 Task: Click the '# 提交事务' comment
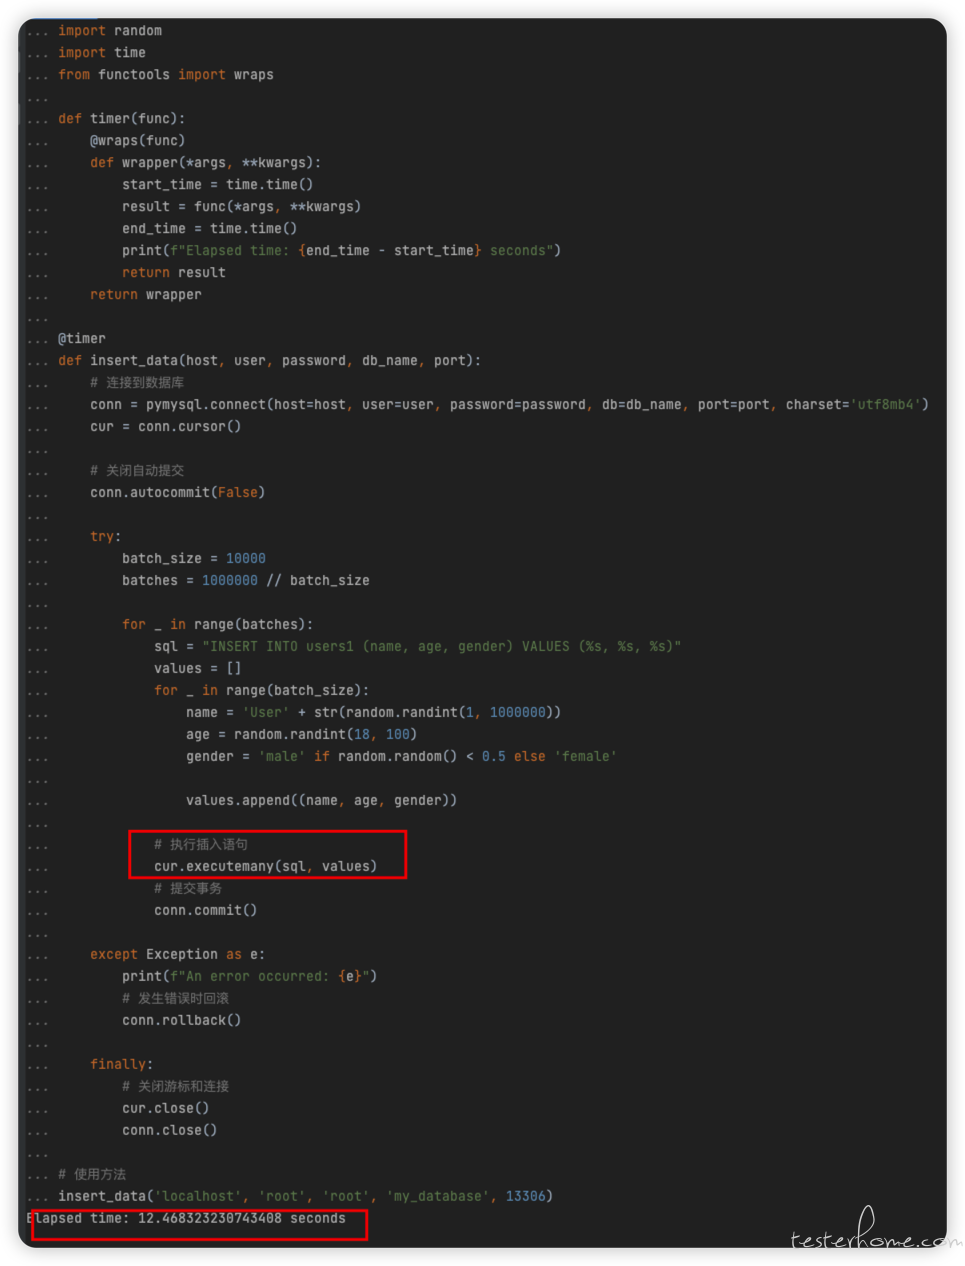click(x=188, y=889)
